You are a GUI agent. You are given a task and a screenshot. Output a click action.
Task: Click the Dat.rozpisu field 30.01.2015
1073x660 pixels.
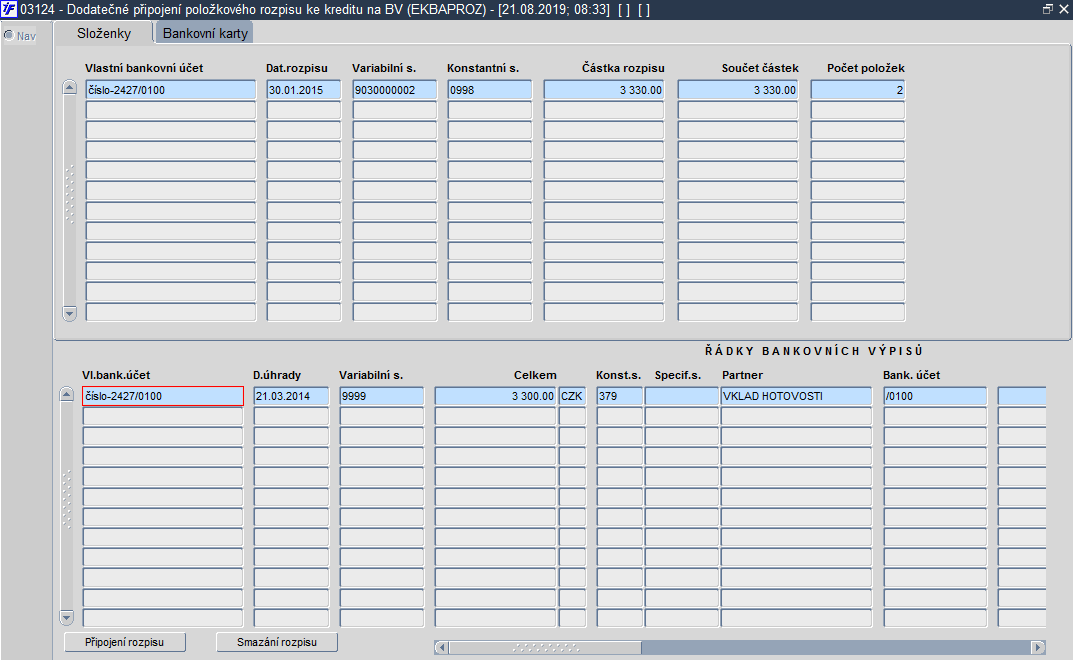click(x=303, y=90)
